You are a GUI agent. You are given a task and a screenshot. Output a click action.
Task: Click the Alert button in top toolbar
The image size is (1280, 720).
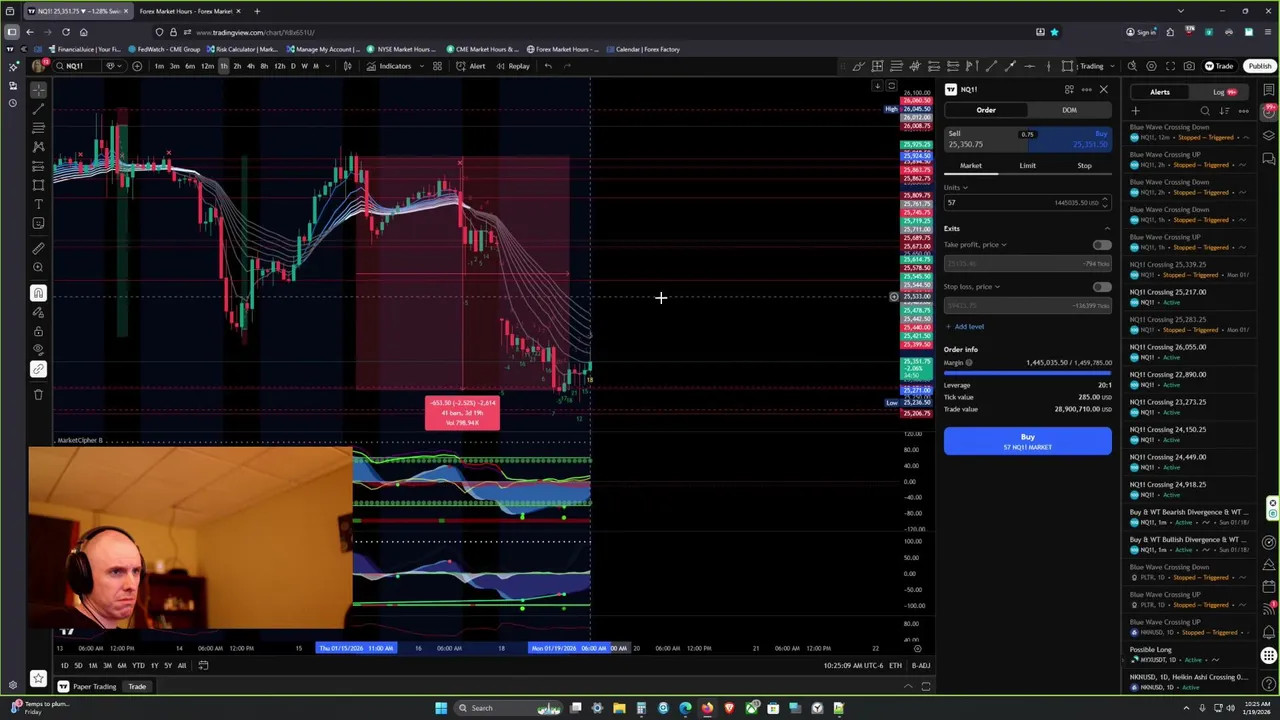tap(471, 66)
